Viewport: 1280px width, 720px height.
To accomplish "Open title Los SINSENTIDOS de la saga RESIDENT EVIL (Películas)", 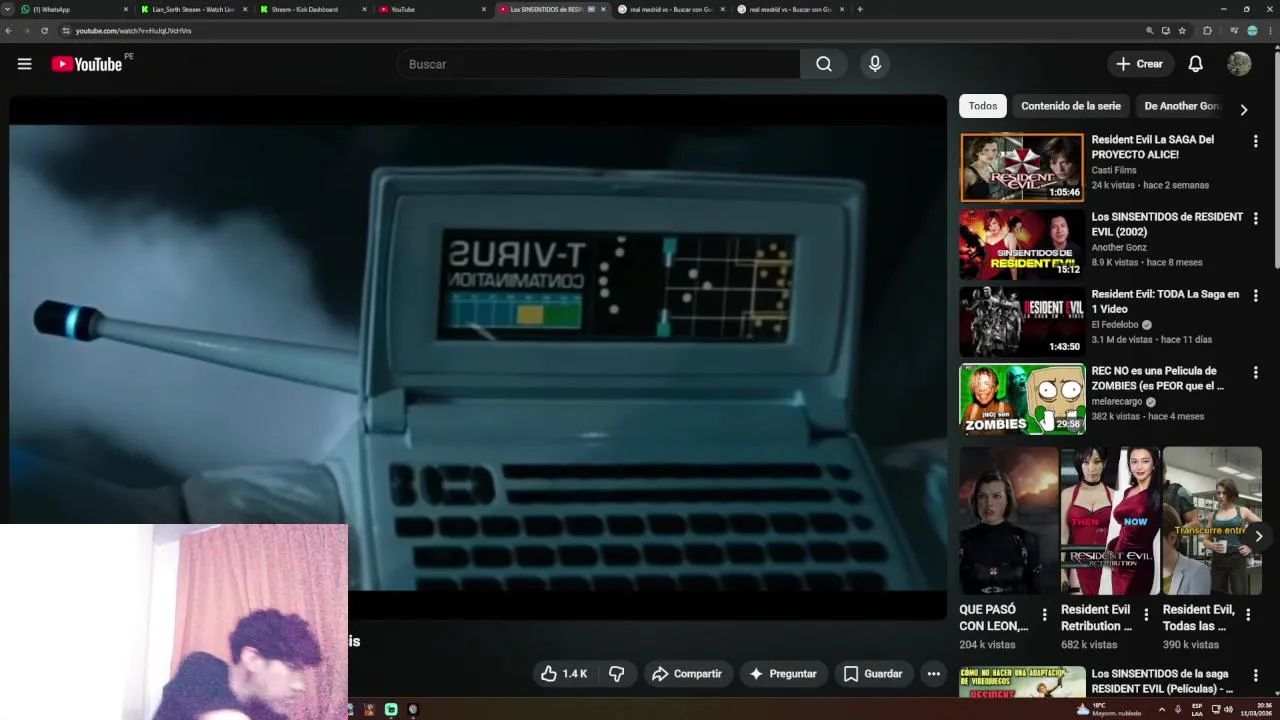I will click(x=1162, y=681).
